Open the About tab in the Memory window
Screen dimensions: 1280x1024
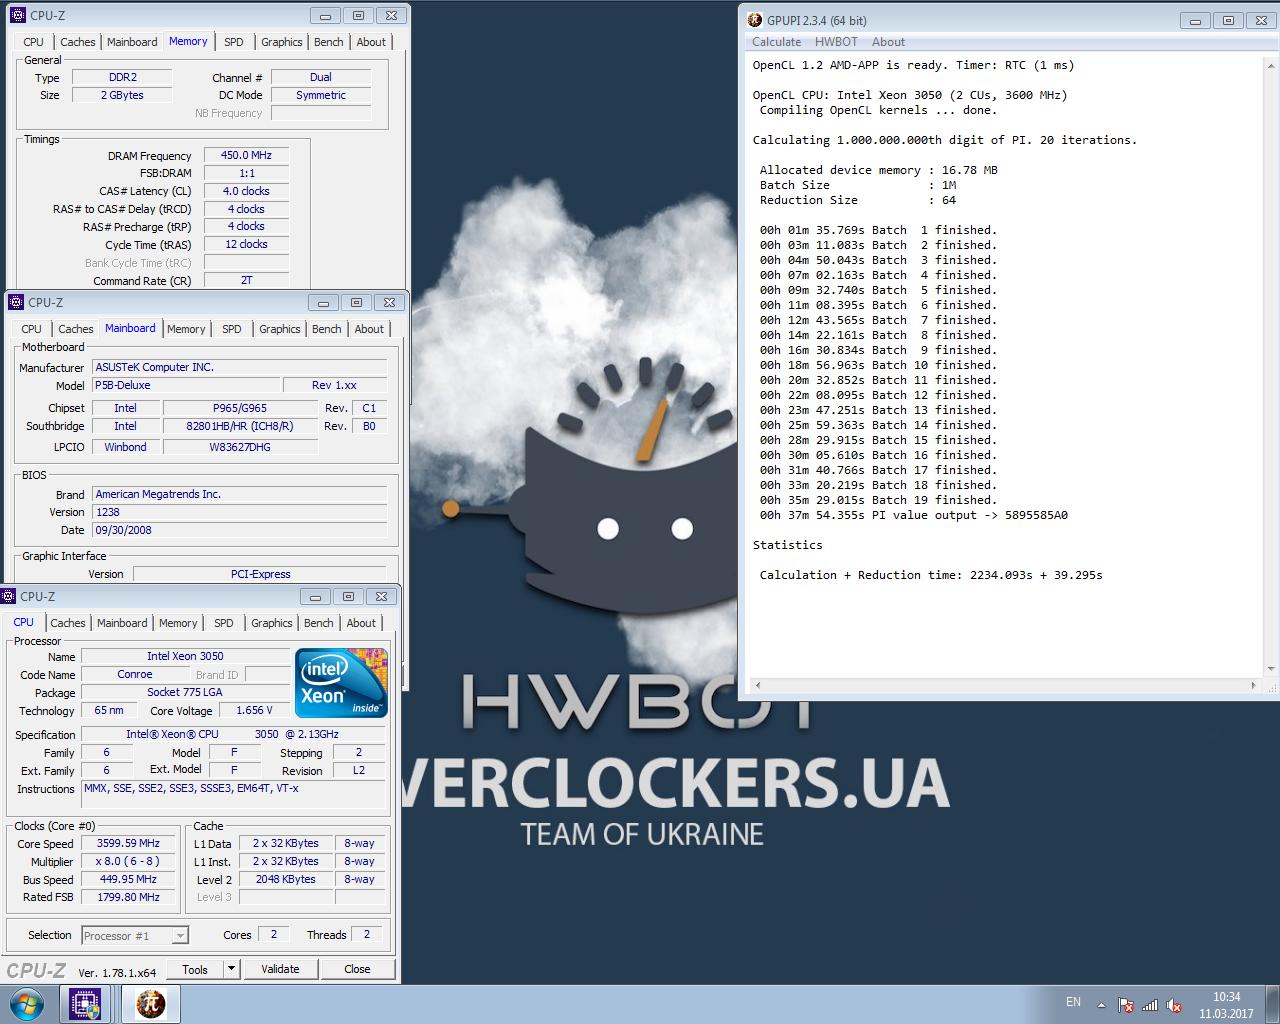[x=371, y=42]
